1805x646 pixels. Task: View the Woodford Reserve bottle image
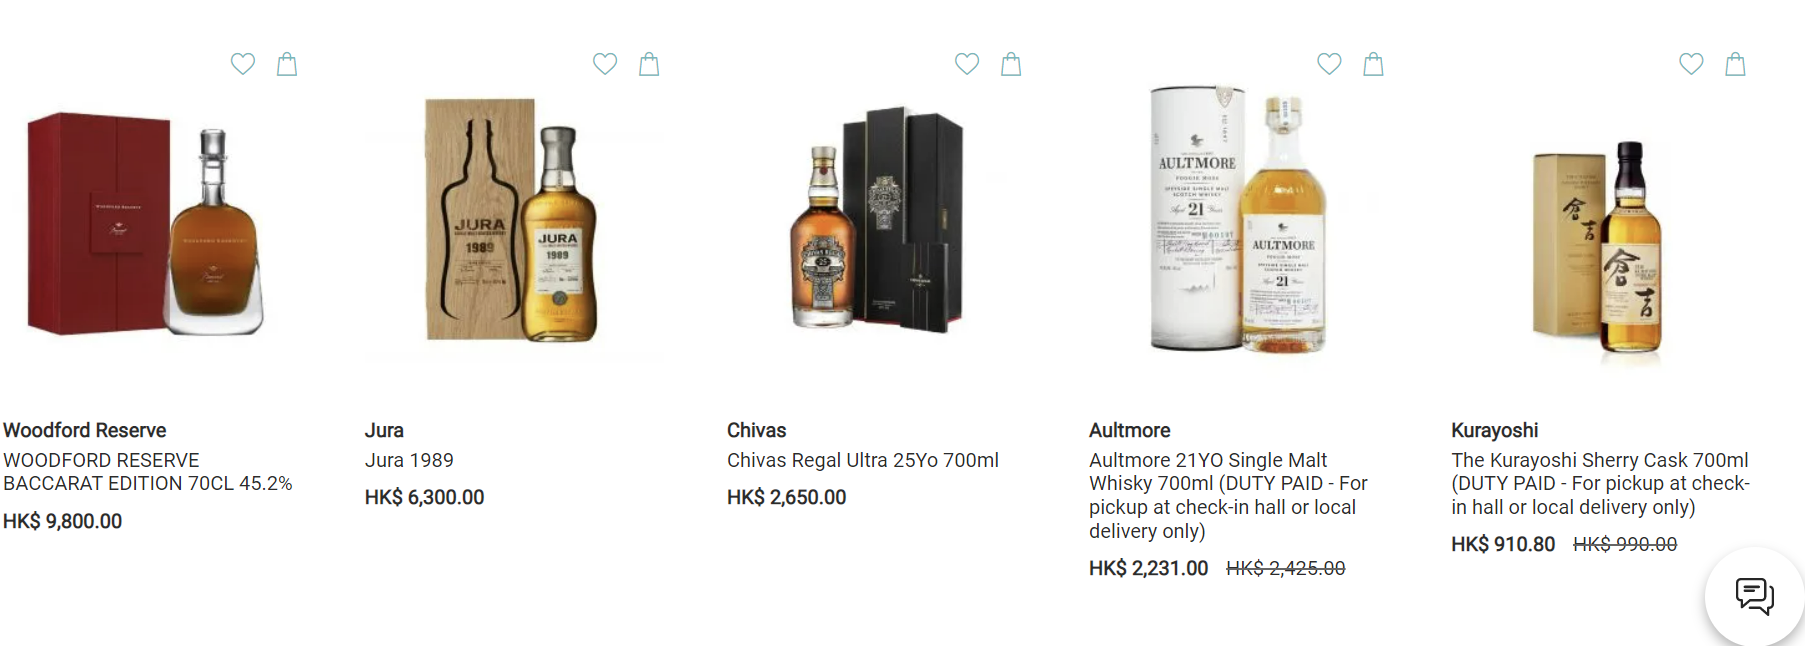coord(147,224)
